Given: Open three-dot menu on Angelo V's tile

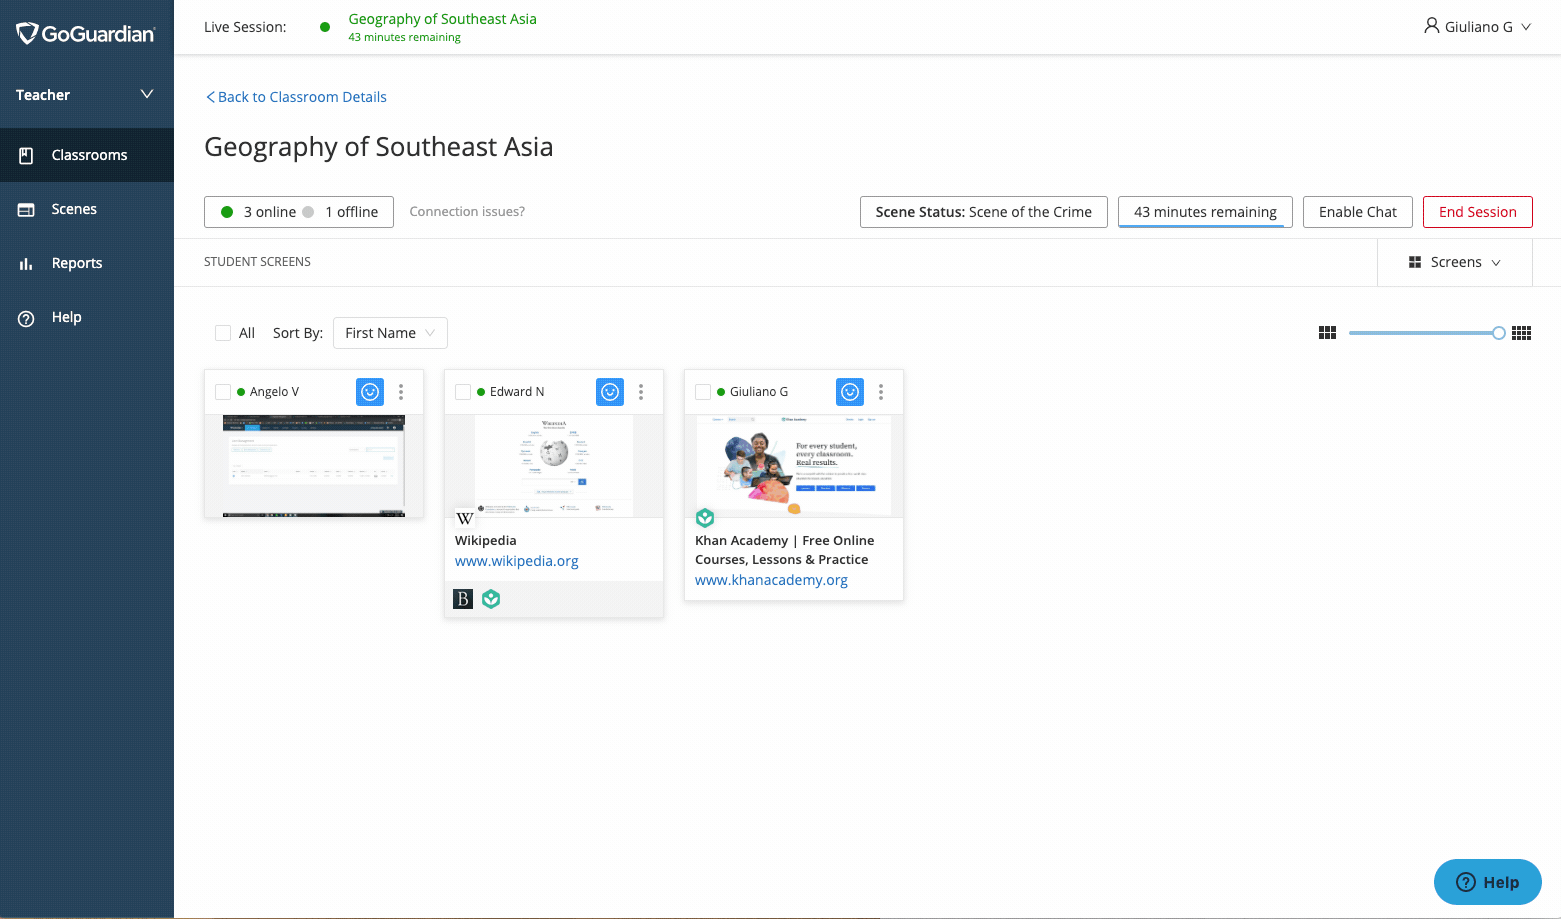Looking at the screenshot, I should point(401,392).
